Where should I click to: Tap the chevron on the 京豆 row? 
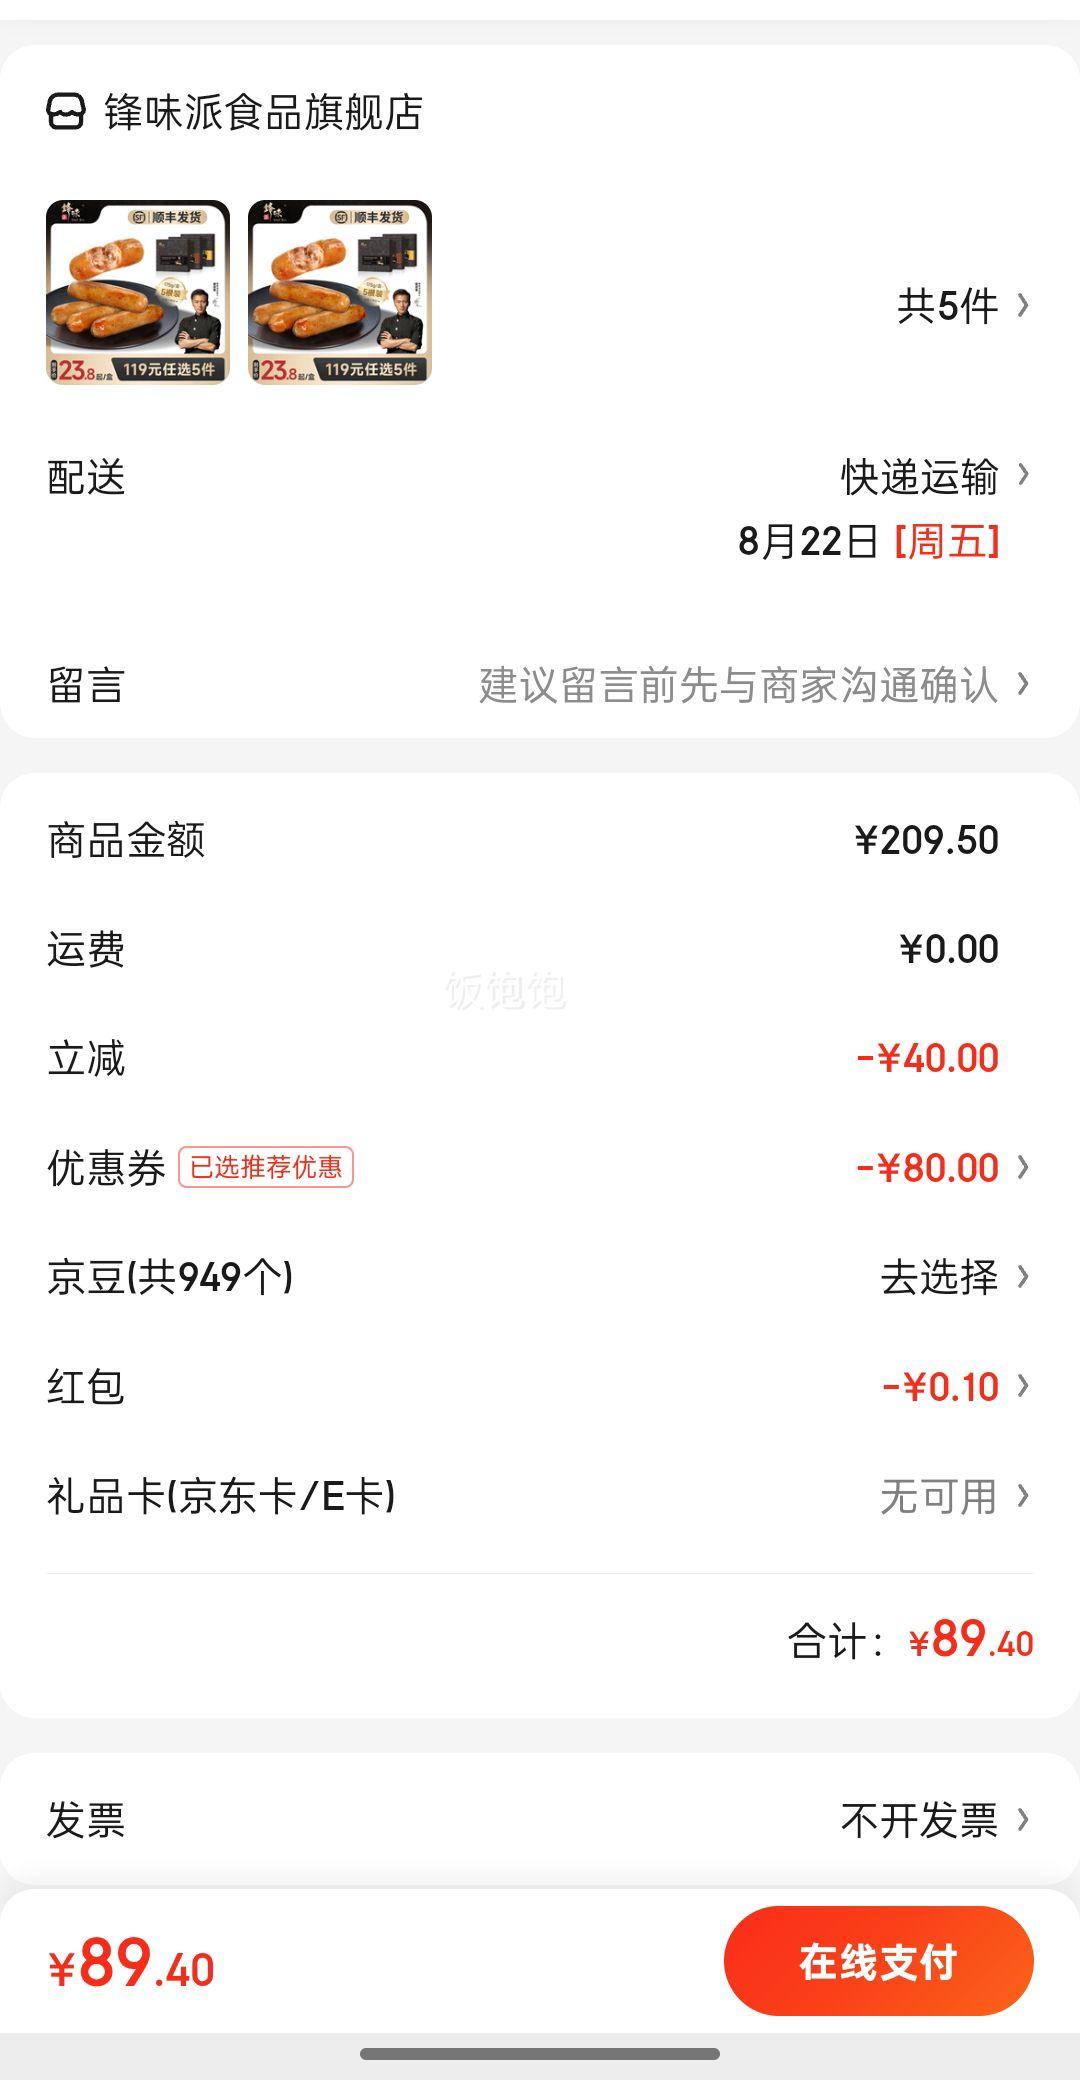coord(1023,1276)
